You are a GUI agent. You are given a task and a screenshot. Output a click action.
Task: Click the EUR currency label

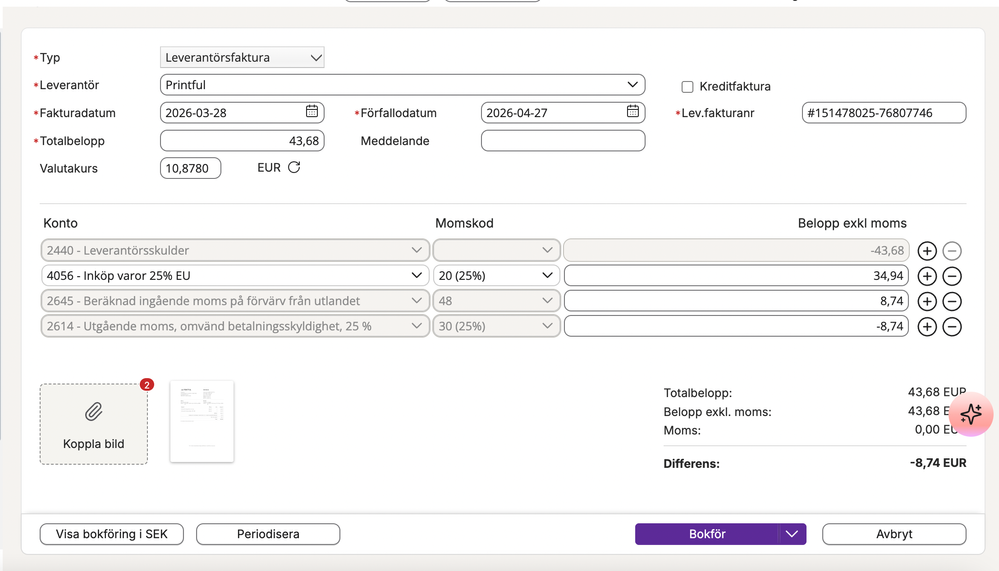(x=269, y=168)
